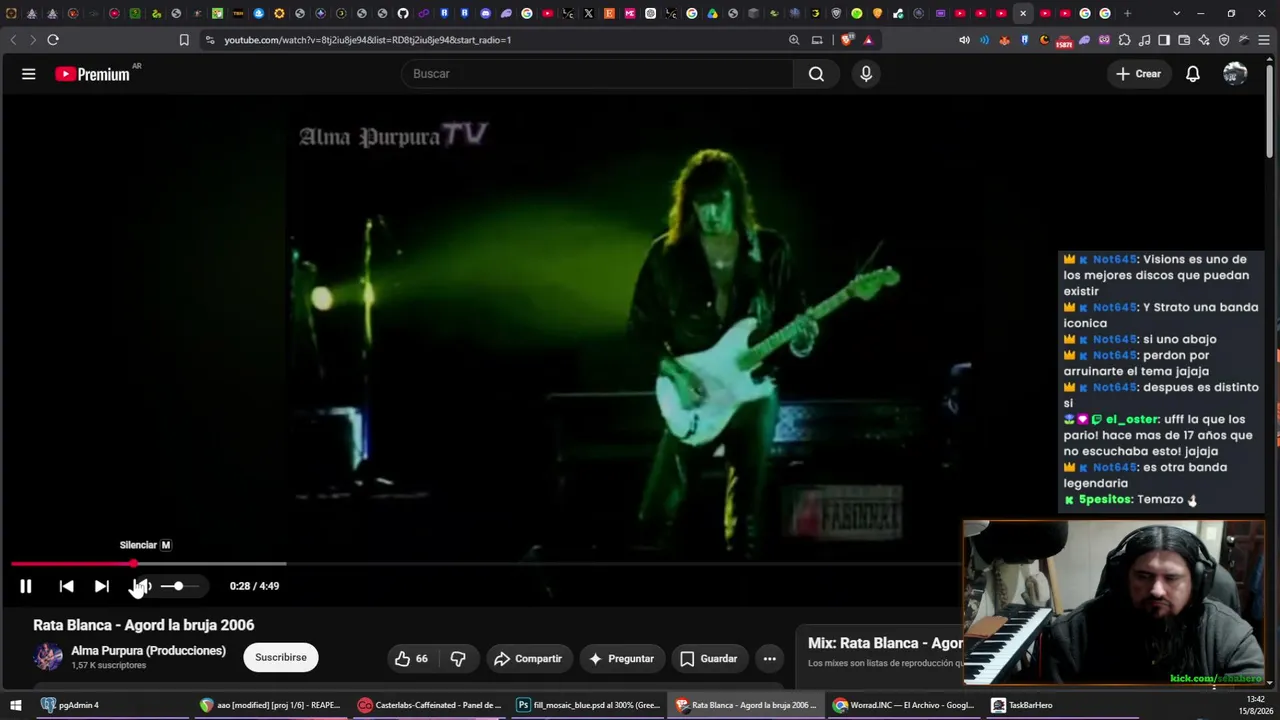Reload the current page
The width and height of the screenshot is (1280, 720).
(53, 40)
